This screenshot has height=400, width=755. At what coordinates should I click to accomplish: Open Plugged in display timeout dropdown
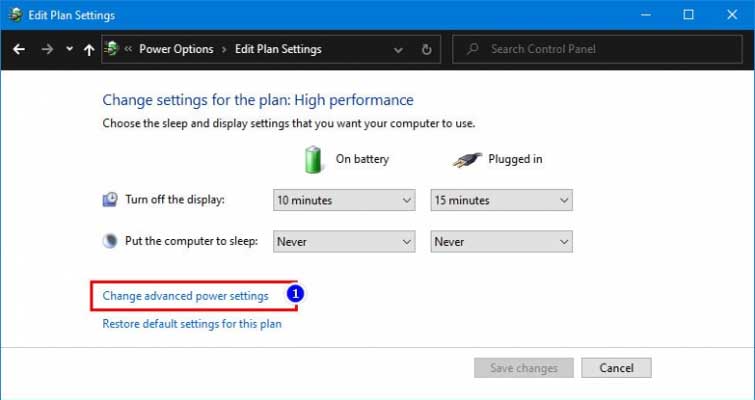point(502,200)
